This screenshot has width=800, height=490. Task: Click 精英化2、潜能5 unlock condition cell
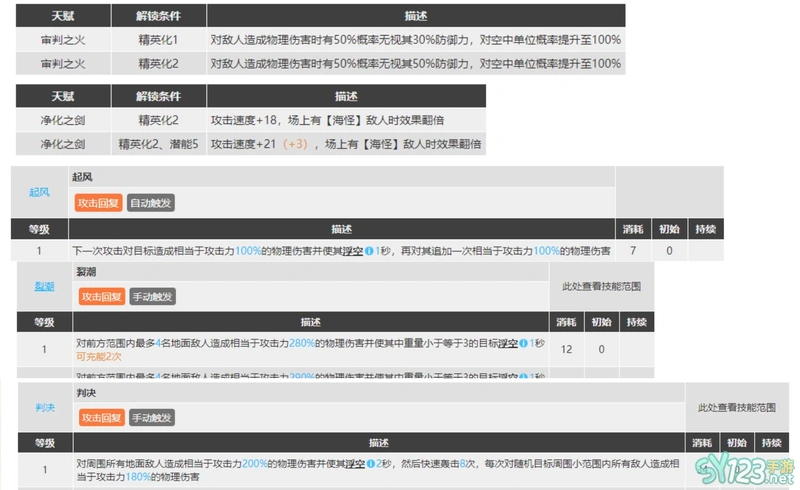[x=158, y=144]
